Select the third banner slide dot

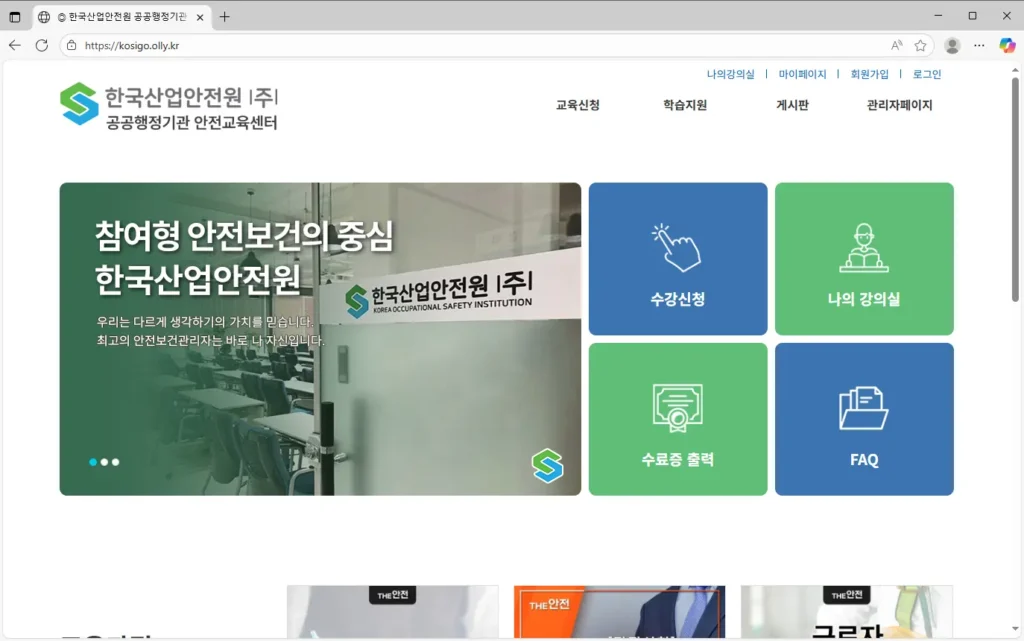pyautogui.click(x=115, y=462)
